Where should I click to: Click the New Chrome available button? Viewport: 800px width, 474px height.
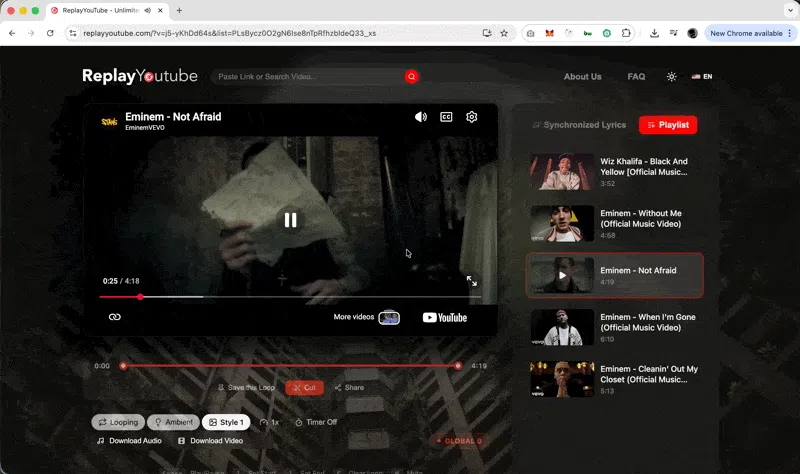tap(751, 33)
